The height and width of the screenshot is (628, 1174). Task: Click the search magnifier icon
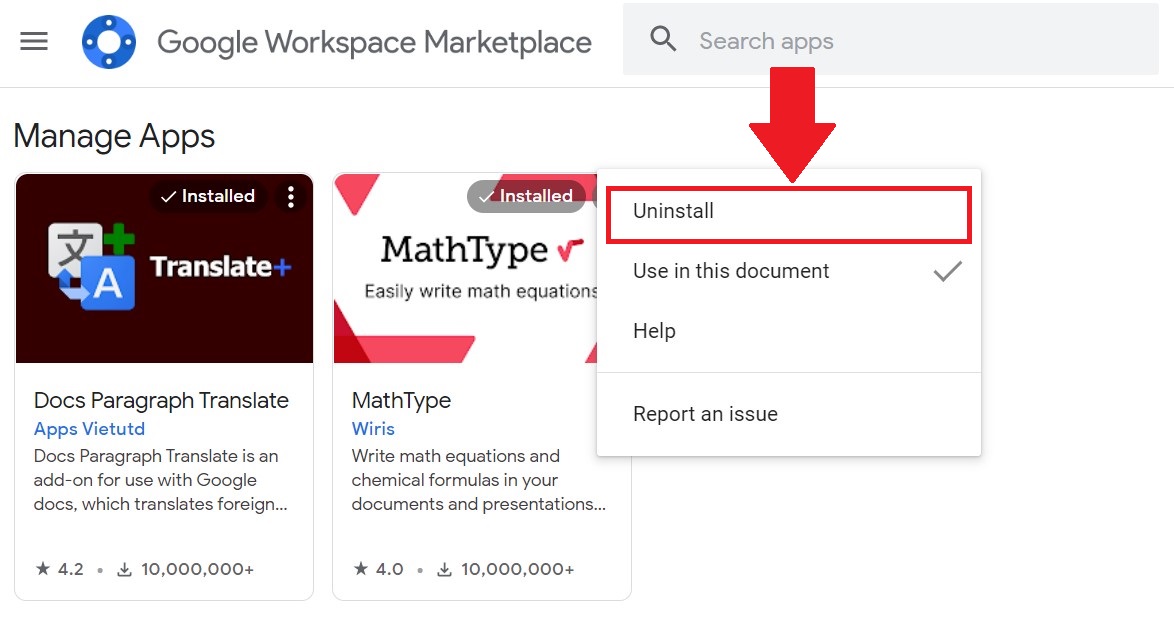pos(663,38)
